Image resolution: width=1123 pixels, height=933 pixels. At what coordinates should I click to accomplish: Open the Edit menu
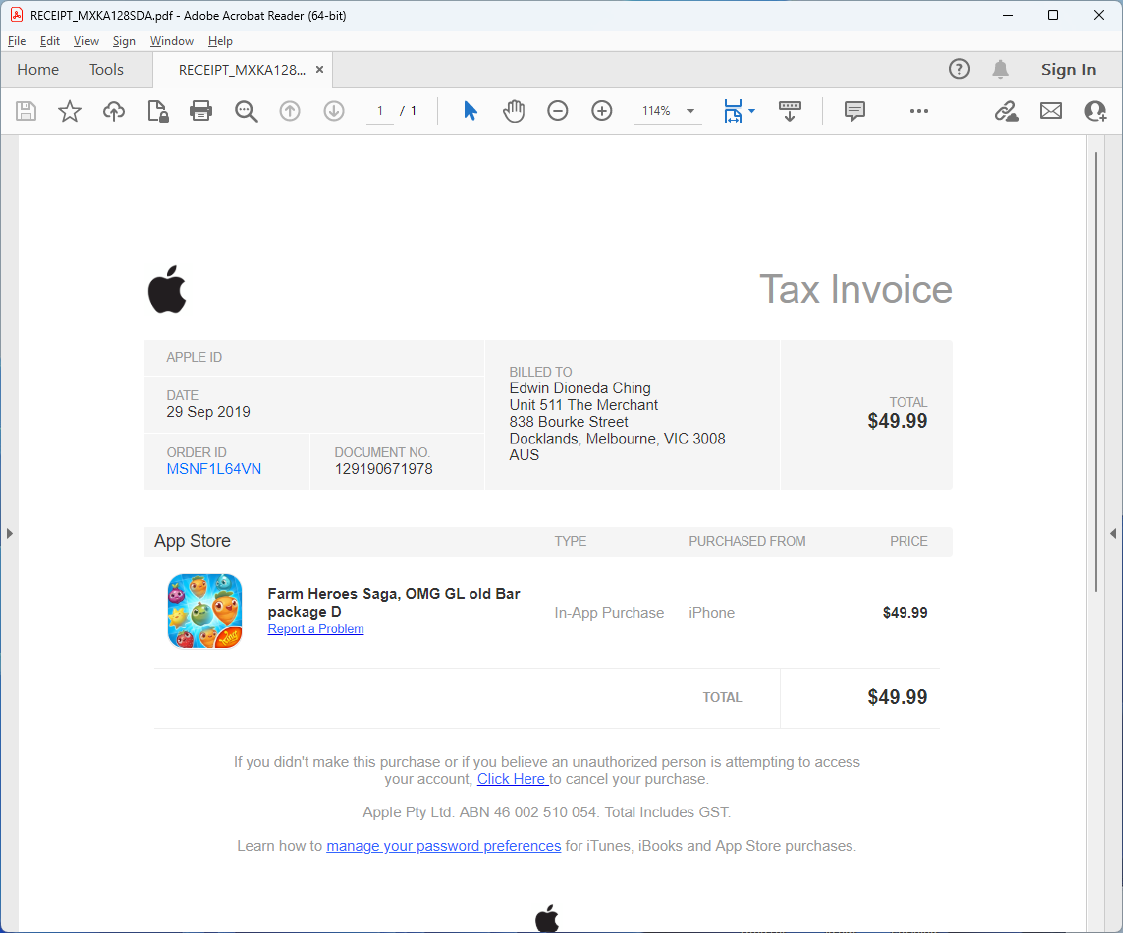tap(49, 41)
